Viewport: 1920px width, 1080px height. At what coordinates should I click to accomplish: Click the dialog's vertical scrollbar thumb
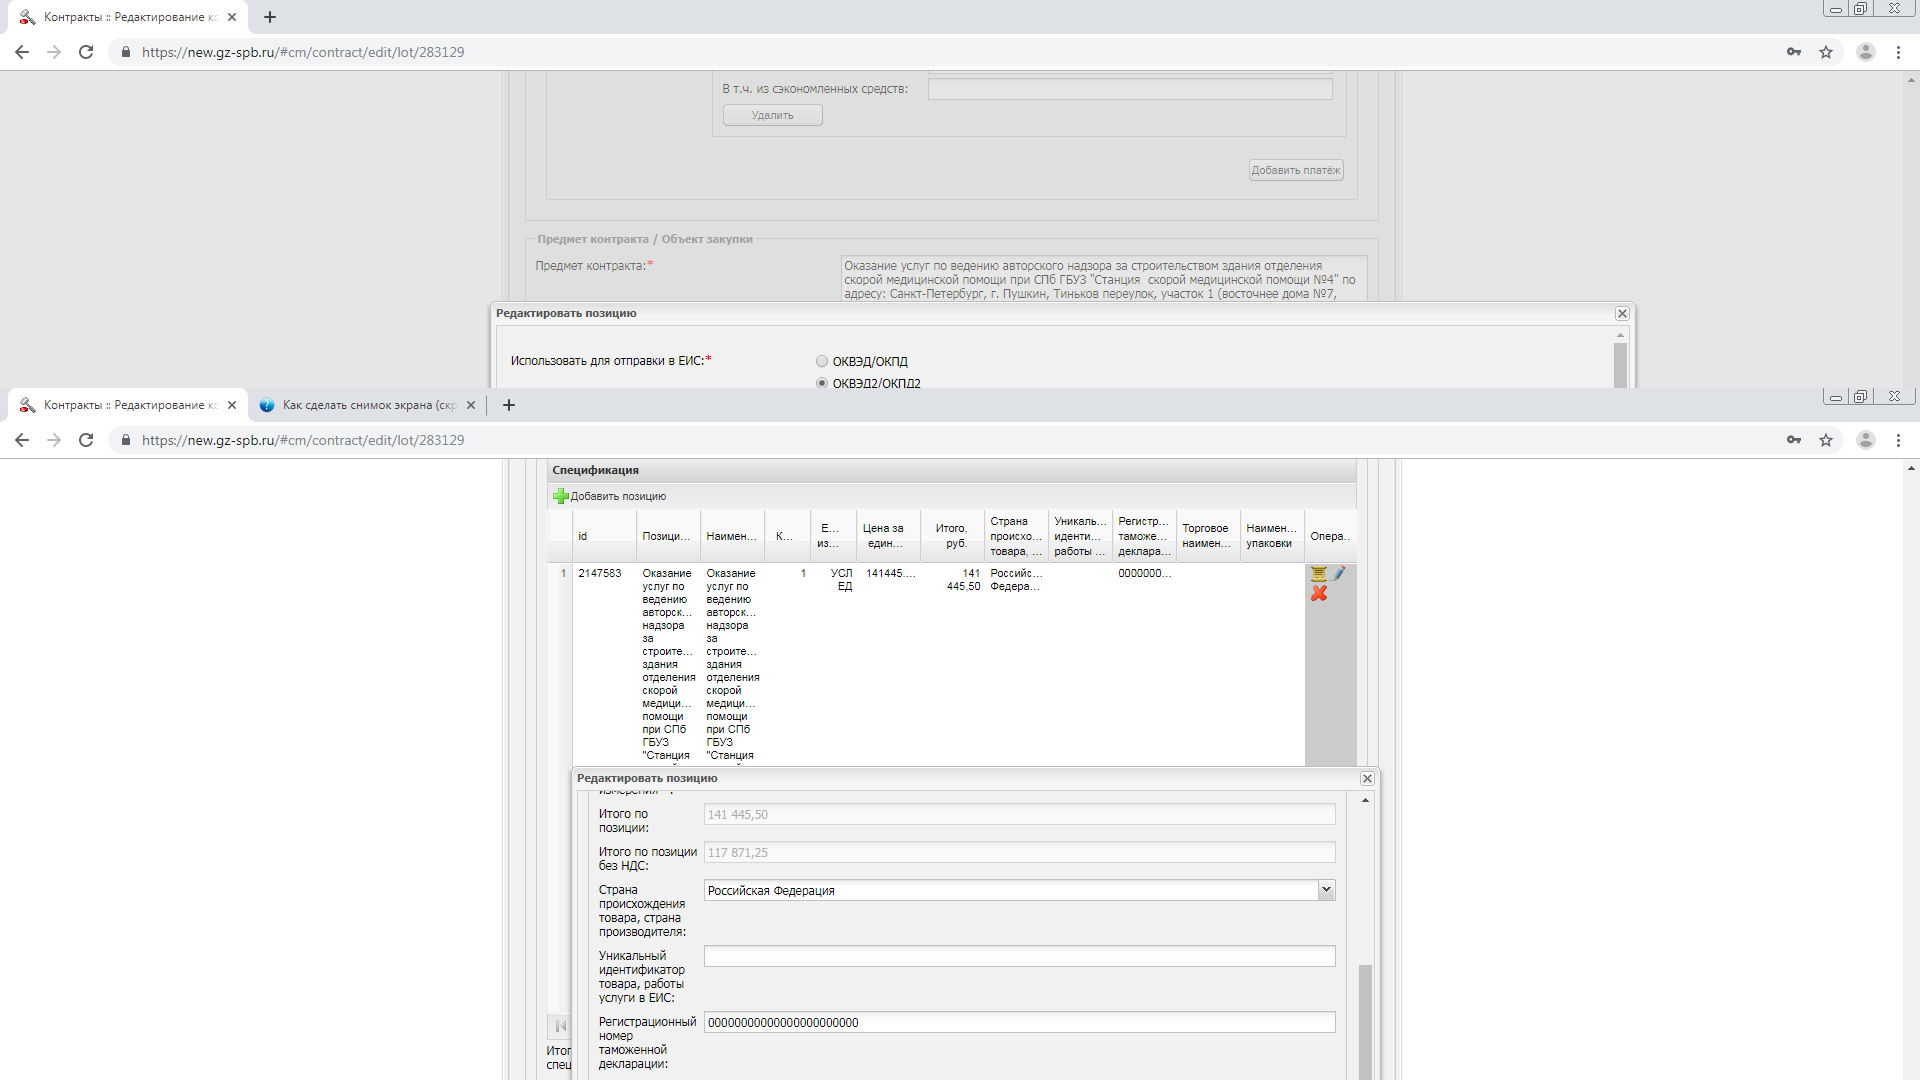[1365, 1020]
